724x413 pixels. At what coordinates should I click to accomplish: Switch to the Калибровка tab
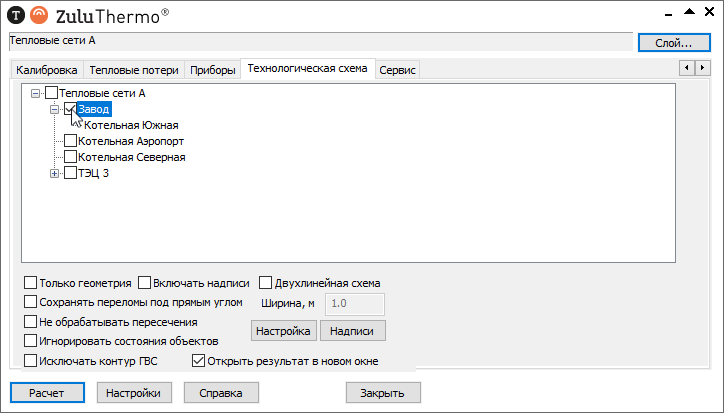tap(47, 70)
